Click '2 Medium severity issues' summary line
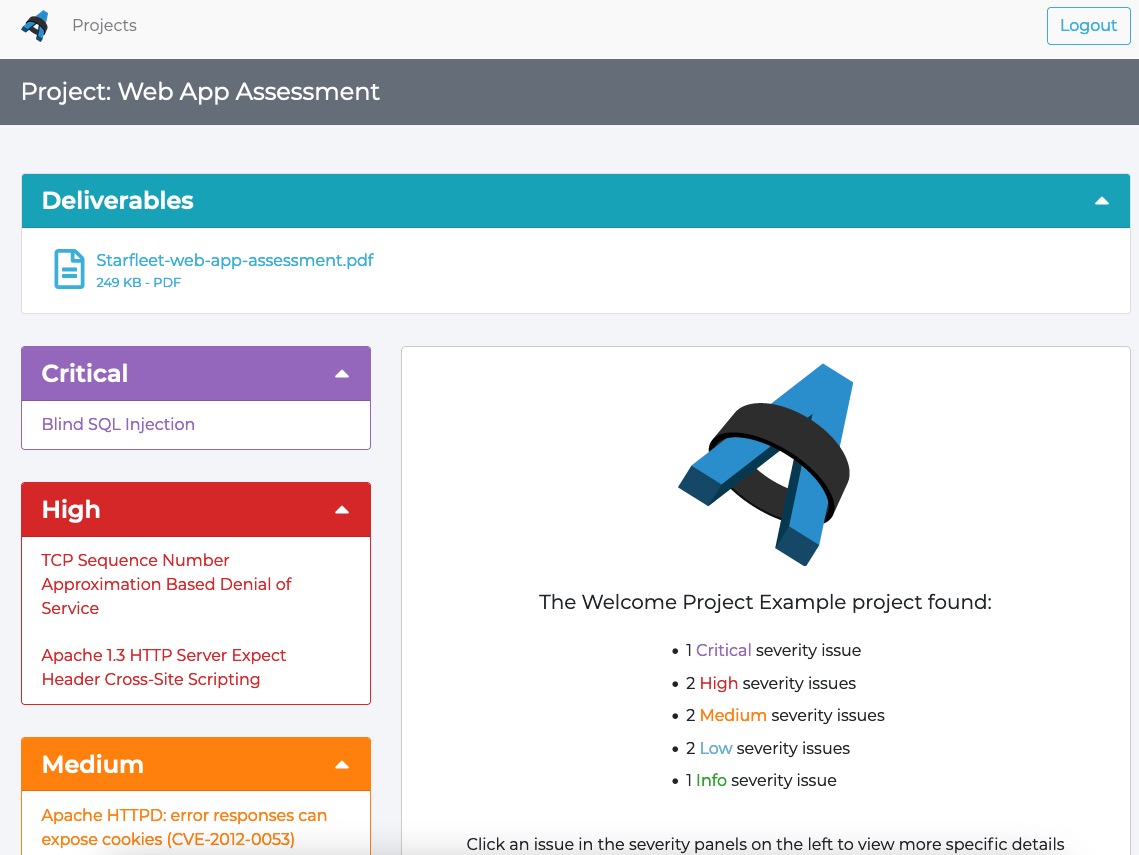The width and height of the screenshot is (1139, 855). point(785,716)
